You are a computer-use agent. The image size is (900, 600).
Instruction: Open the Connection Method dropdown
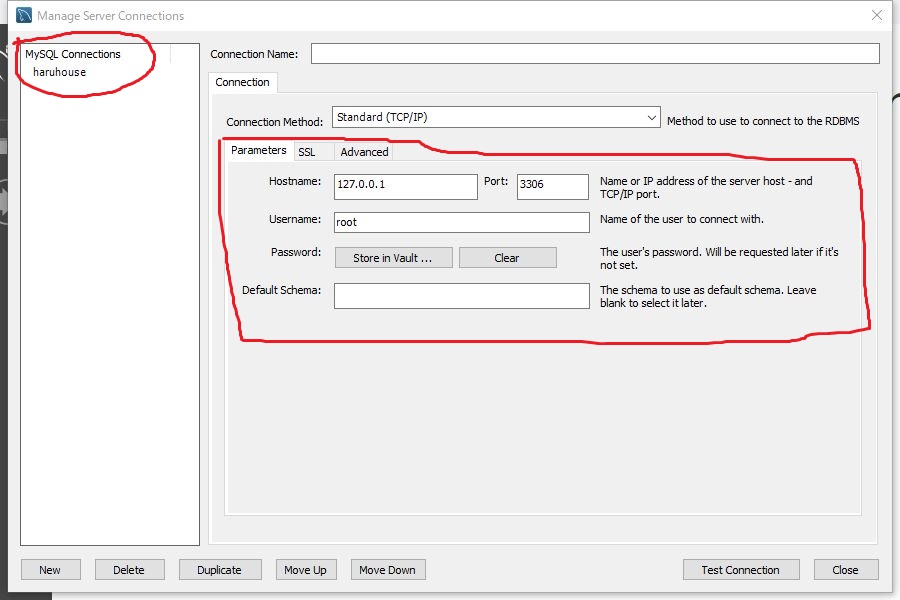(x=496, y=117)
